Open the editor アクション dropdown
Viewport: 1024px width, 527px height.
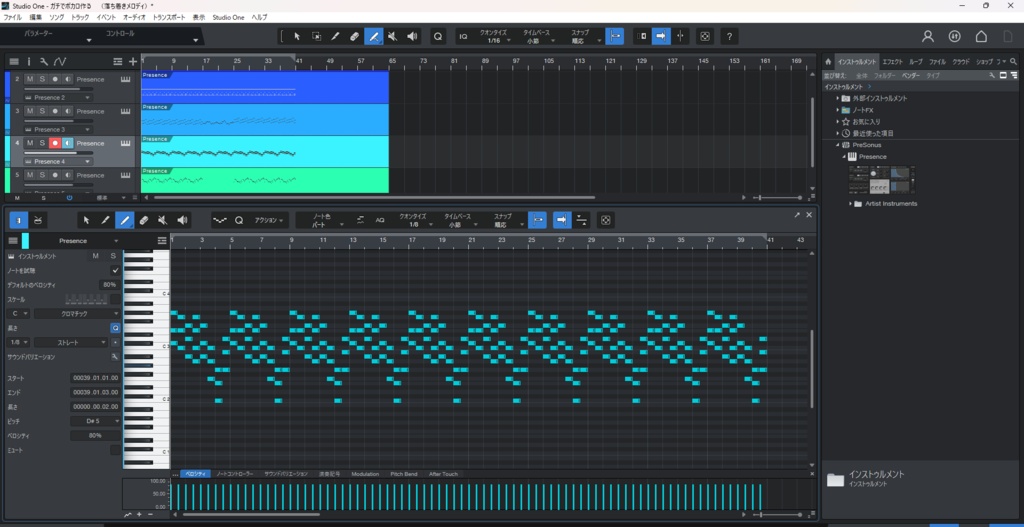tap(269, 220)
